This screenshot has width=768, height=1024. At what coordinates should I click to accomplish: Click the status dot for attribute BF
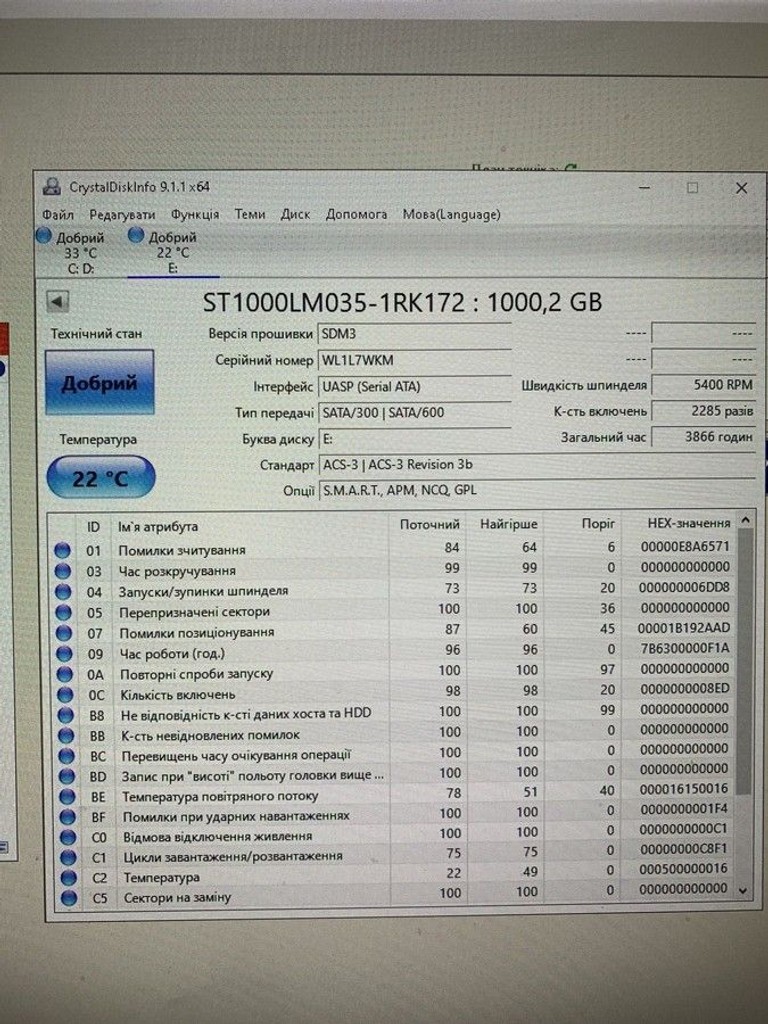point(67,817)
